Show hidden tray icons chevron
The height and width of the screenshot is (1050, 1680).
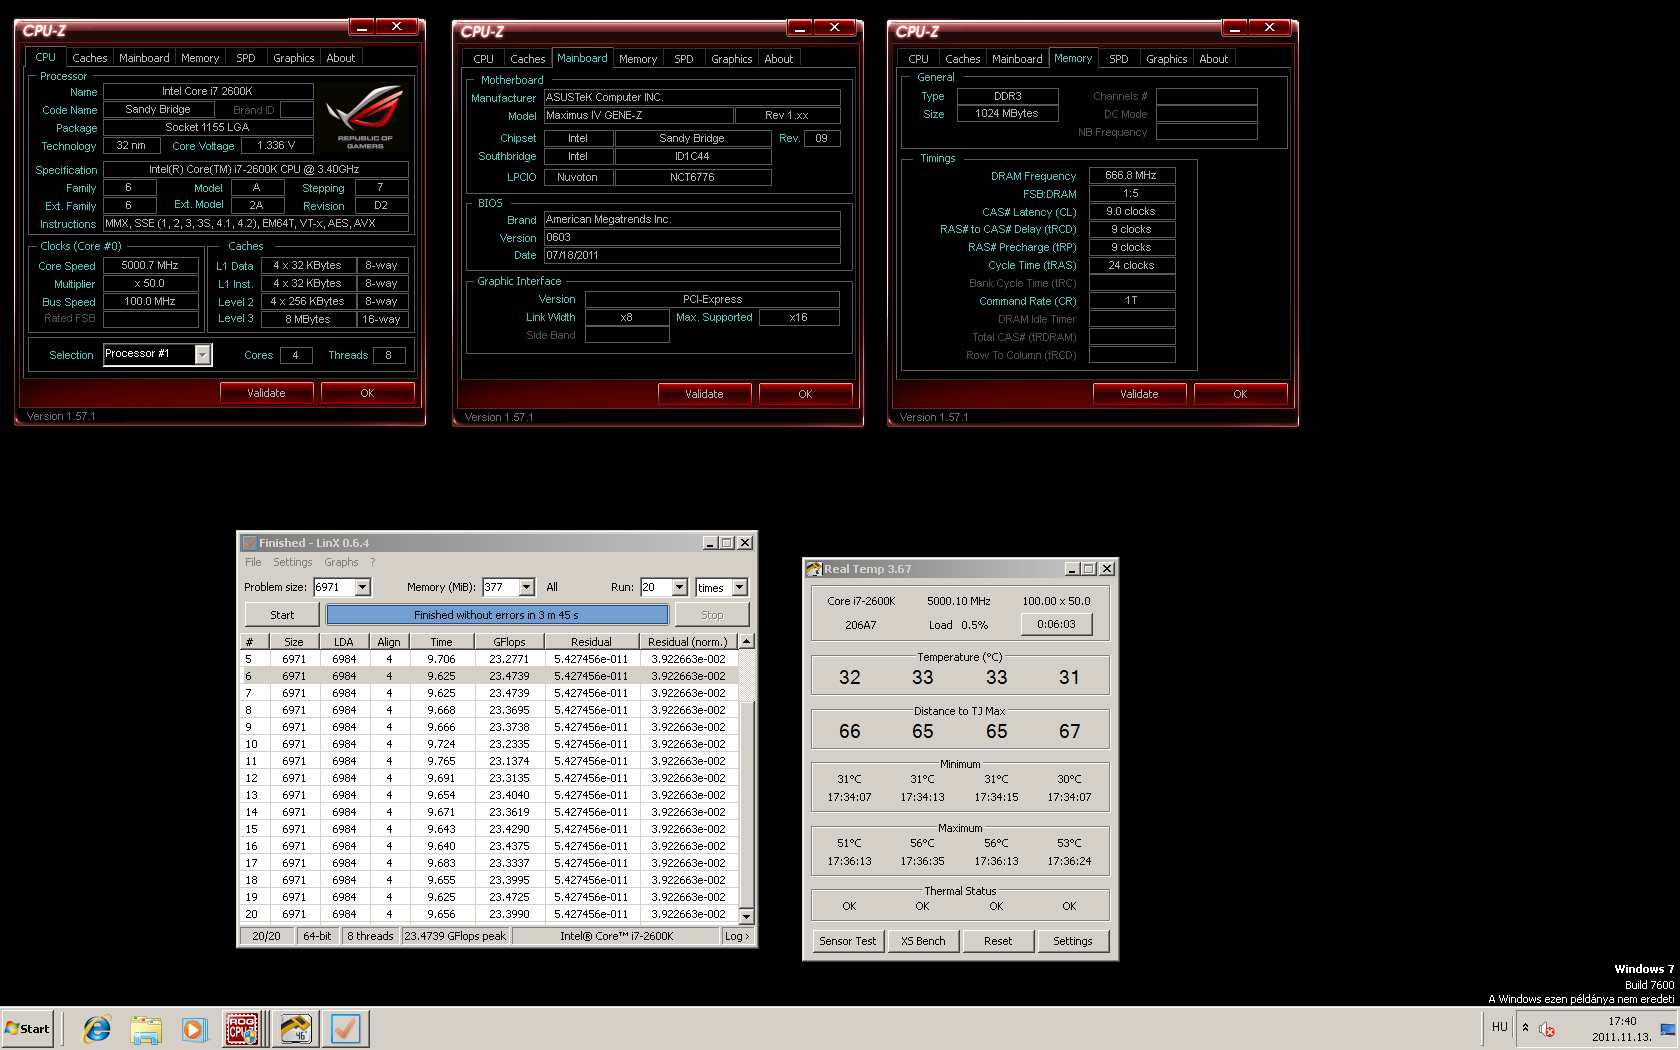(x=1525, y=1027)
